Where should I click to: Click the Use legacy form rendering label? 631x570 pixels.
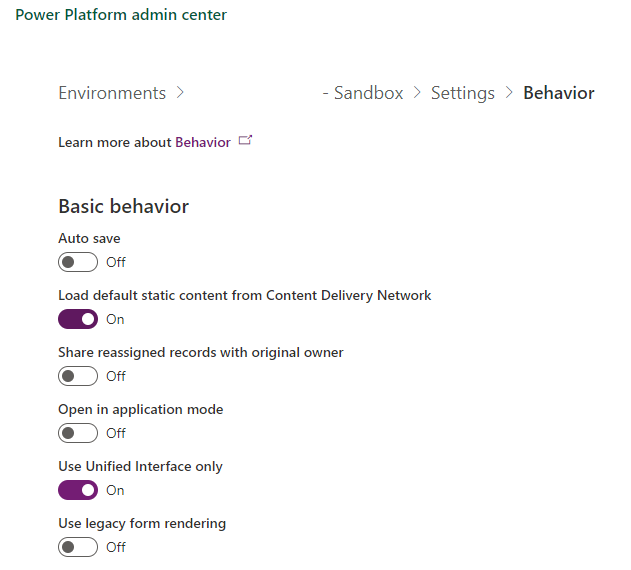142,523
